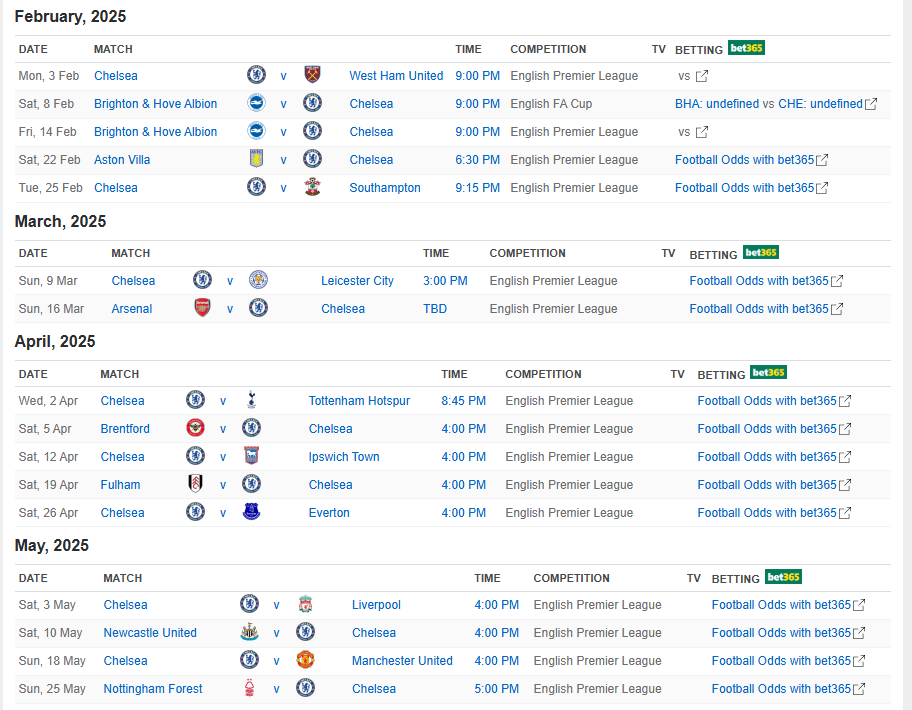Image resolution: width=912 pixels, height=710 pixels.
Task: Click the 'v' link in Everton row
Action: click(x=223, y=513)
